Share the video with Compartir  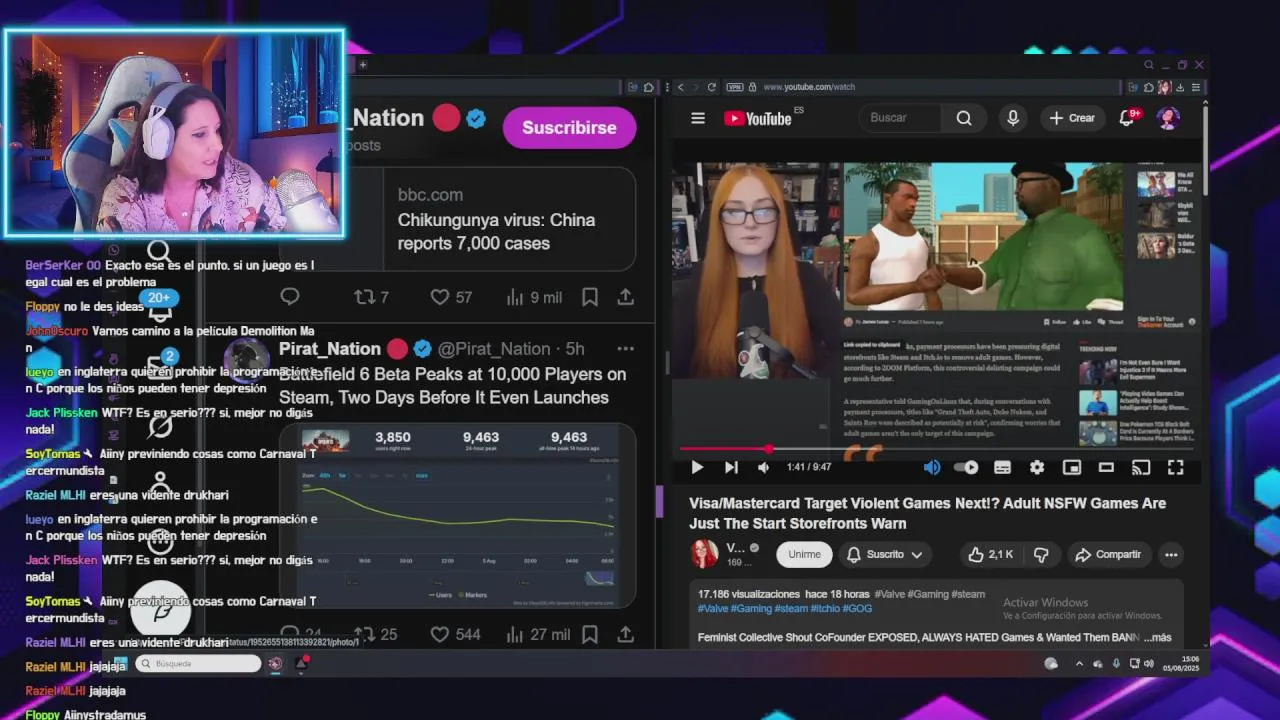(1108, 554)
